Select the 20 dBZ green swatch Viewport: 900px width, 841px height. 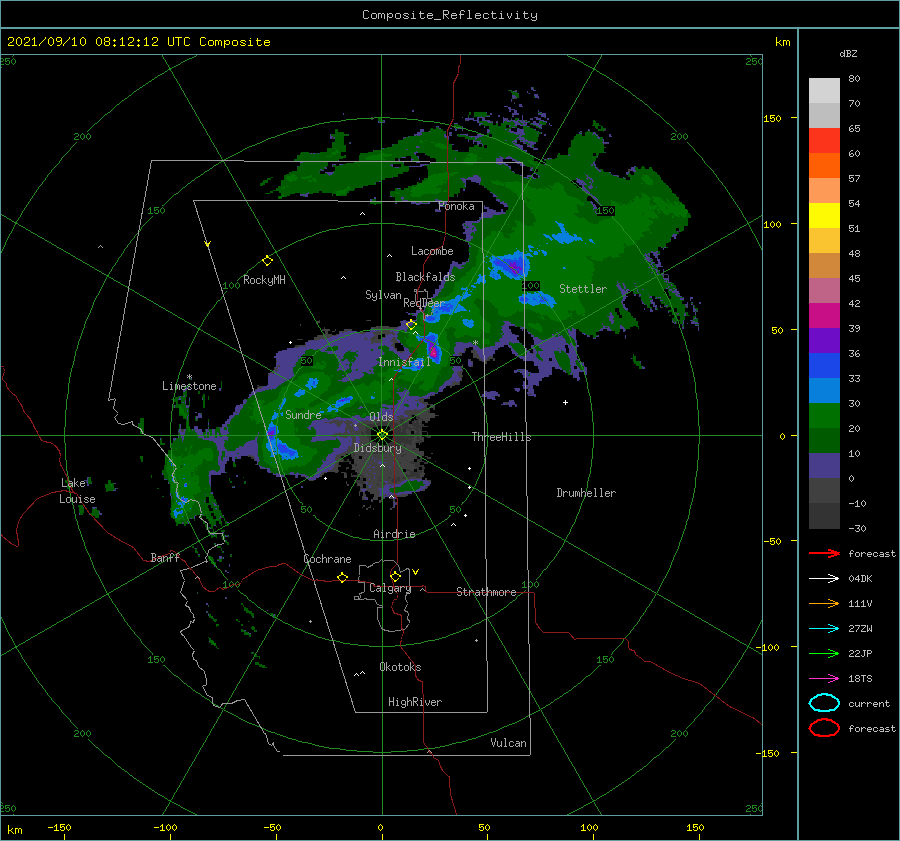[824, 440]
